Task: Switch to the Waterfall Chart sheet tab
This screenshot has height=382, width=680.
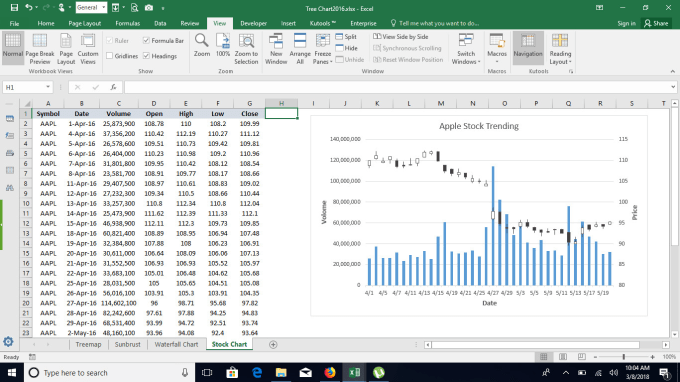Action: [177, 344]
